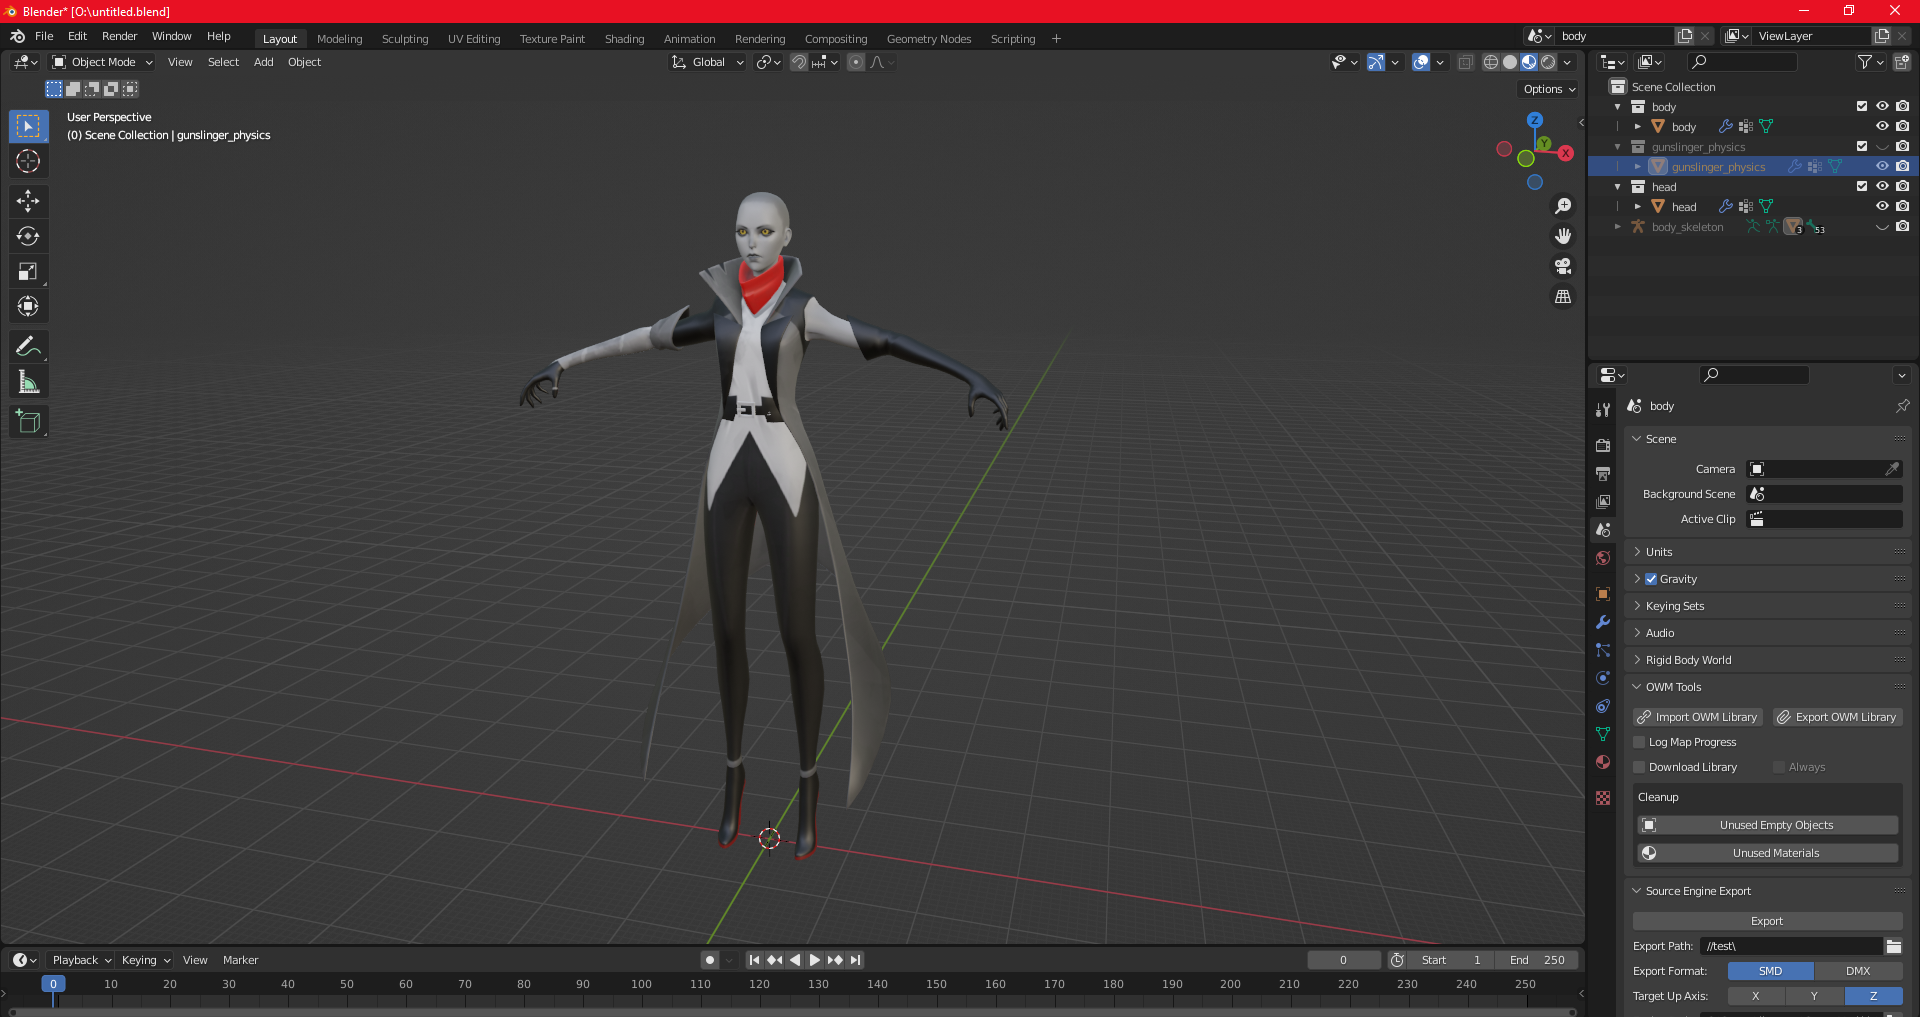Open the Object Mode dropdown
This screenshot has width=1920, height=1017.
click(x=103, y=62)
